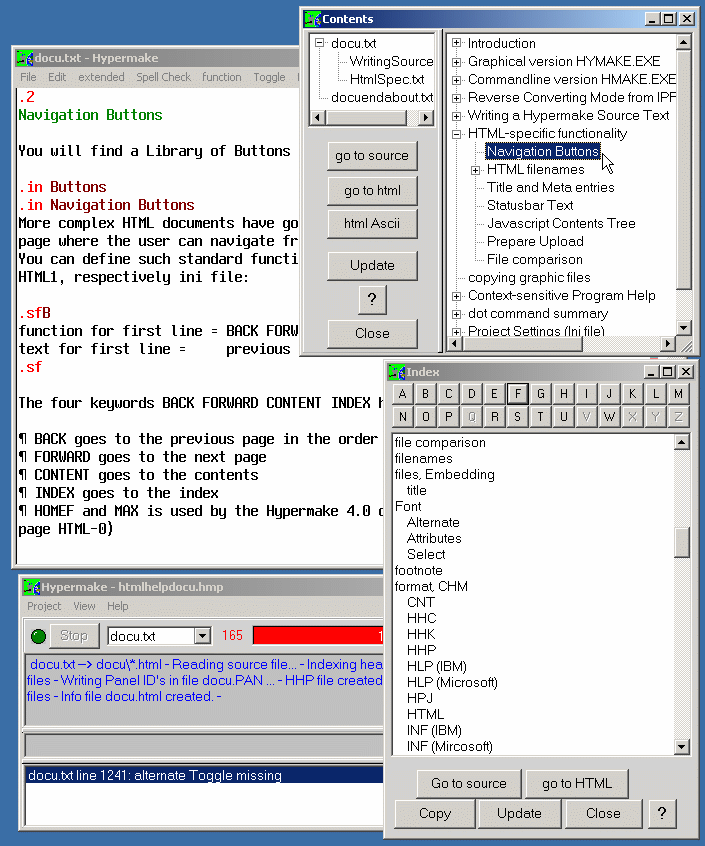
Task: Click go to HTML in Index window
Action: 577,783
